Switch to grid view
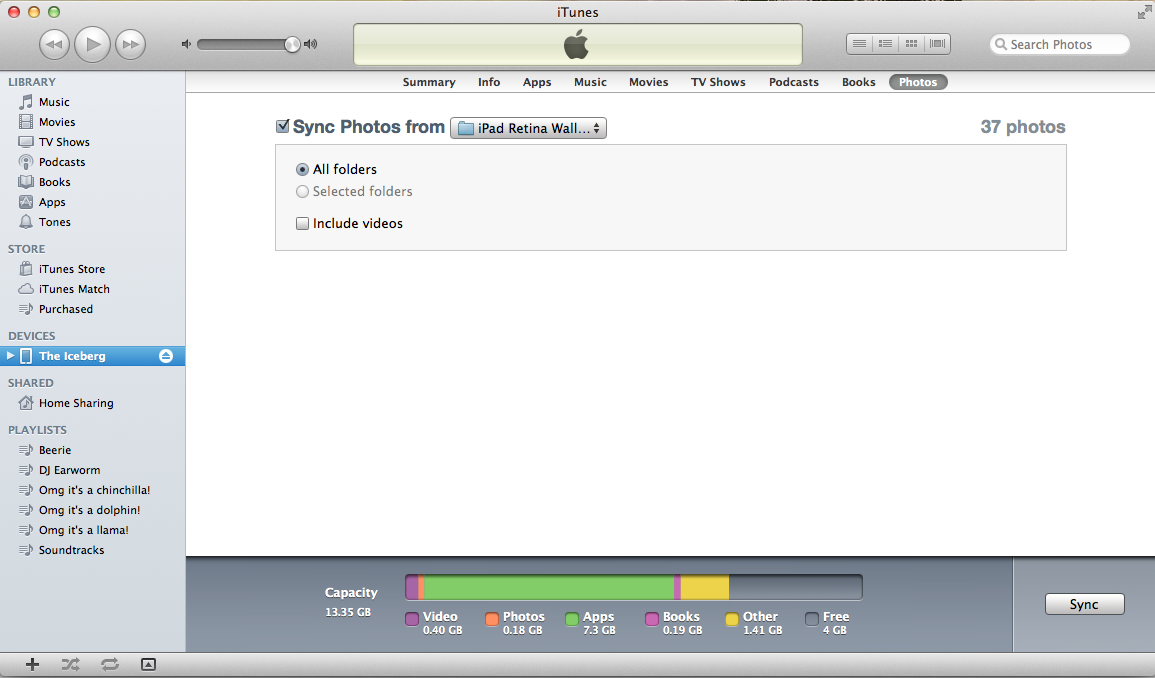This screenshot has width=1155, height=678. (911, 44)
